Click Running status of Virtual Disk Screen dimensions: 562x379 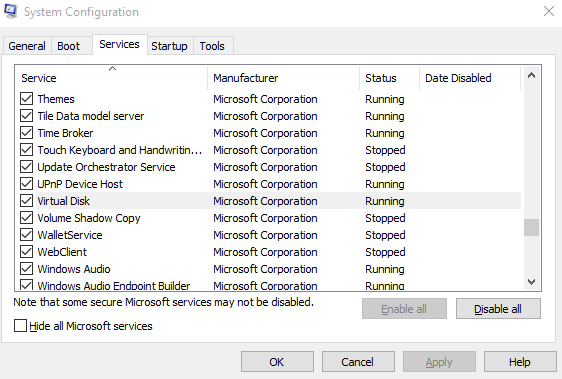click(385, 202)
